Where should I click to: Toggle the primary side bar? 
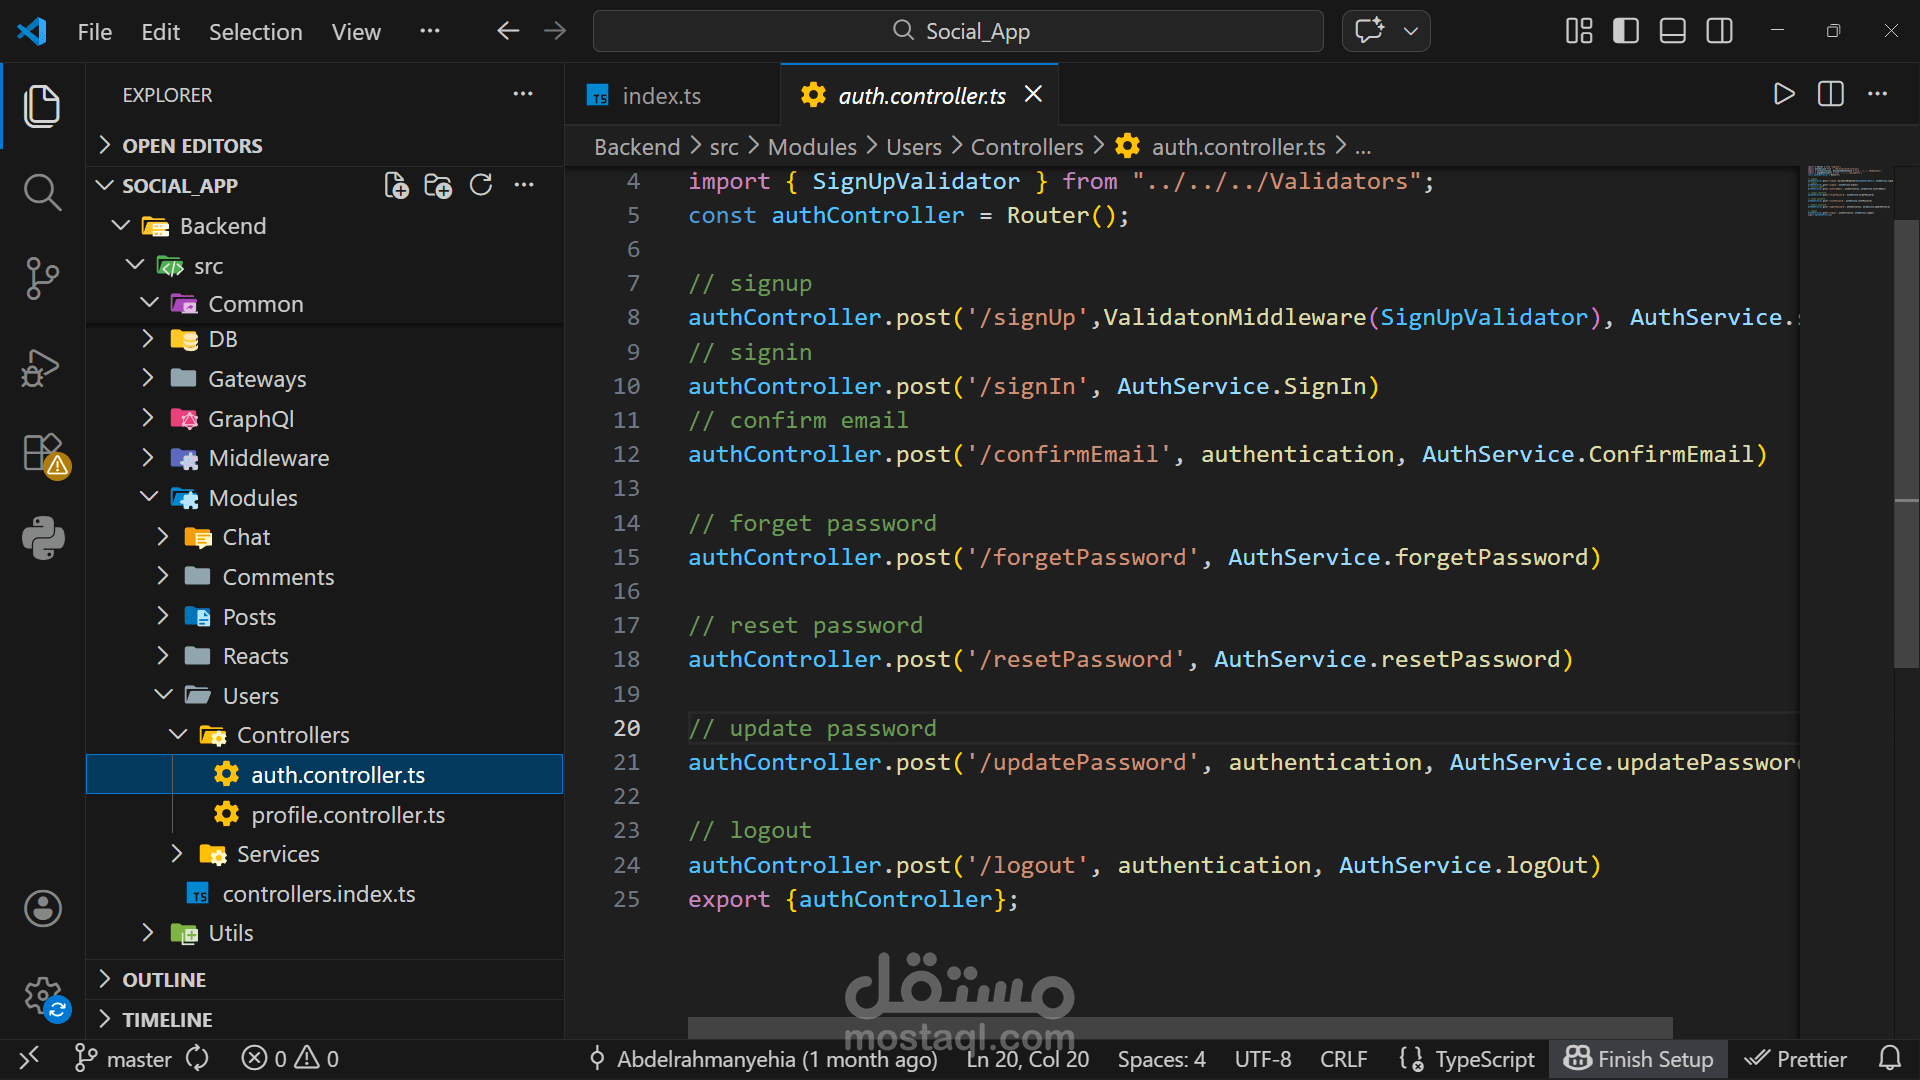1626,32
